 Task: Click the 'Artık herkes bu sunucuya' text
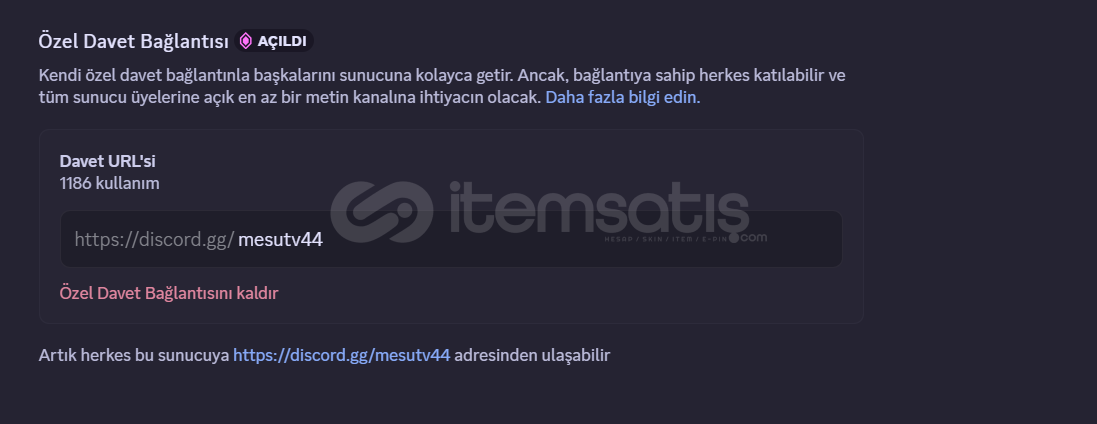pyautogui.click(x=134, y=355)
